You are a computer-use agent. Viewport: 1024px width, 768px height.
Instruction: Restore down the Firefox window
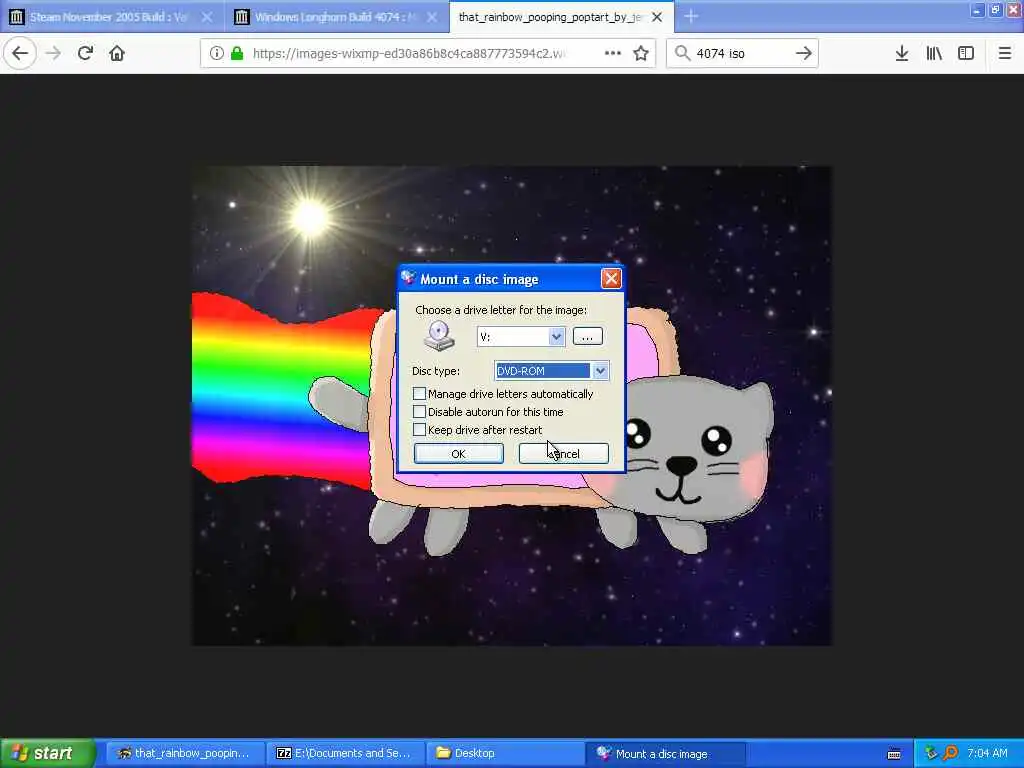pyautogui.click(x=995, y=10)
